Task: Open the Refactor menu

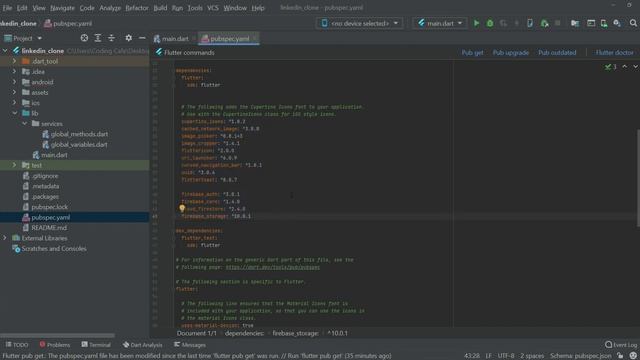Action: coord(137,8)
